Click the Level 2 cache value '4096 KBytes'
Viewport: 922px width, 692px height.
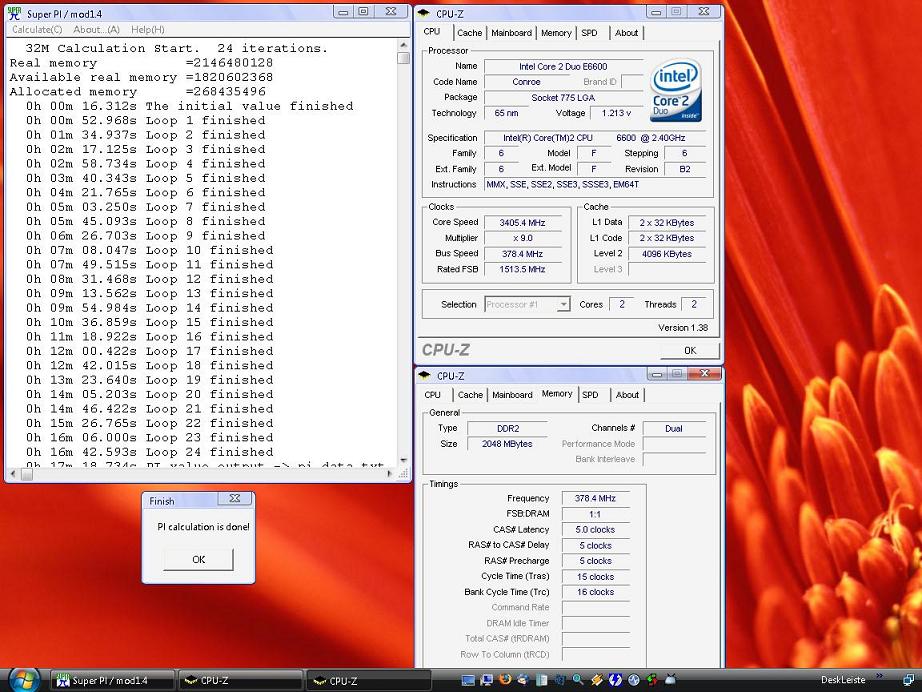click(x=667, y=254)
